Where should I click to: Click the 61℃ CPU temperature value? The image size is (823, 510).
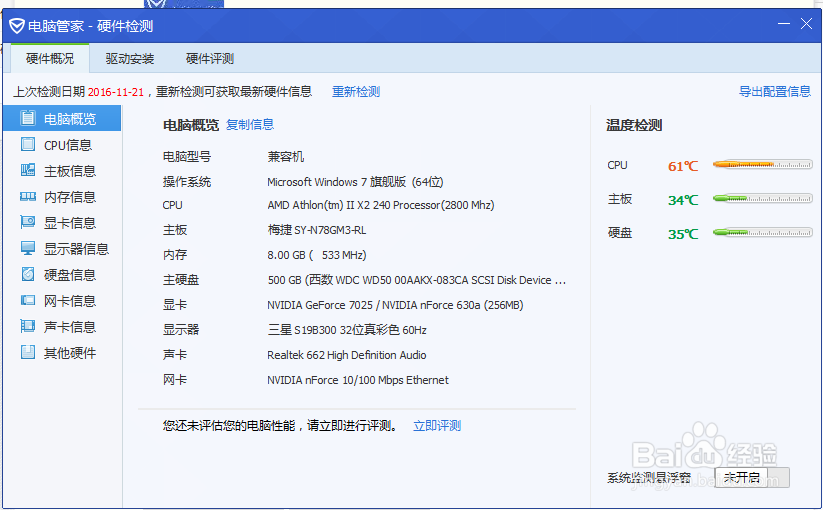click(x=683, y=166)
